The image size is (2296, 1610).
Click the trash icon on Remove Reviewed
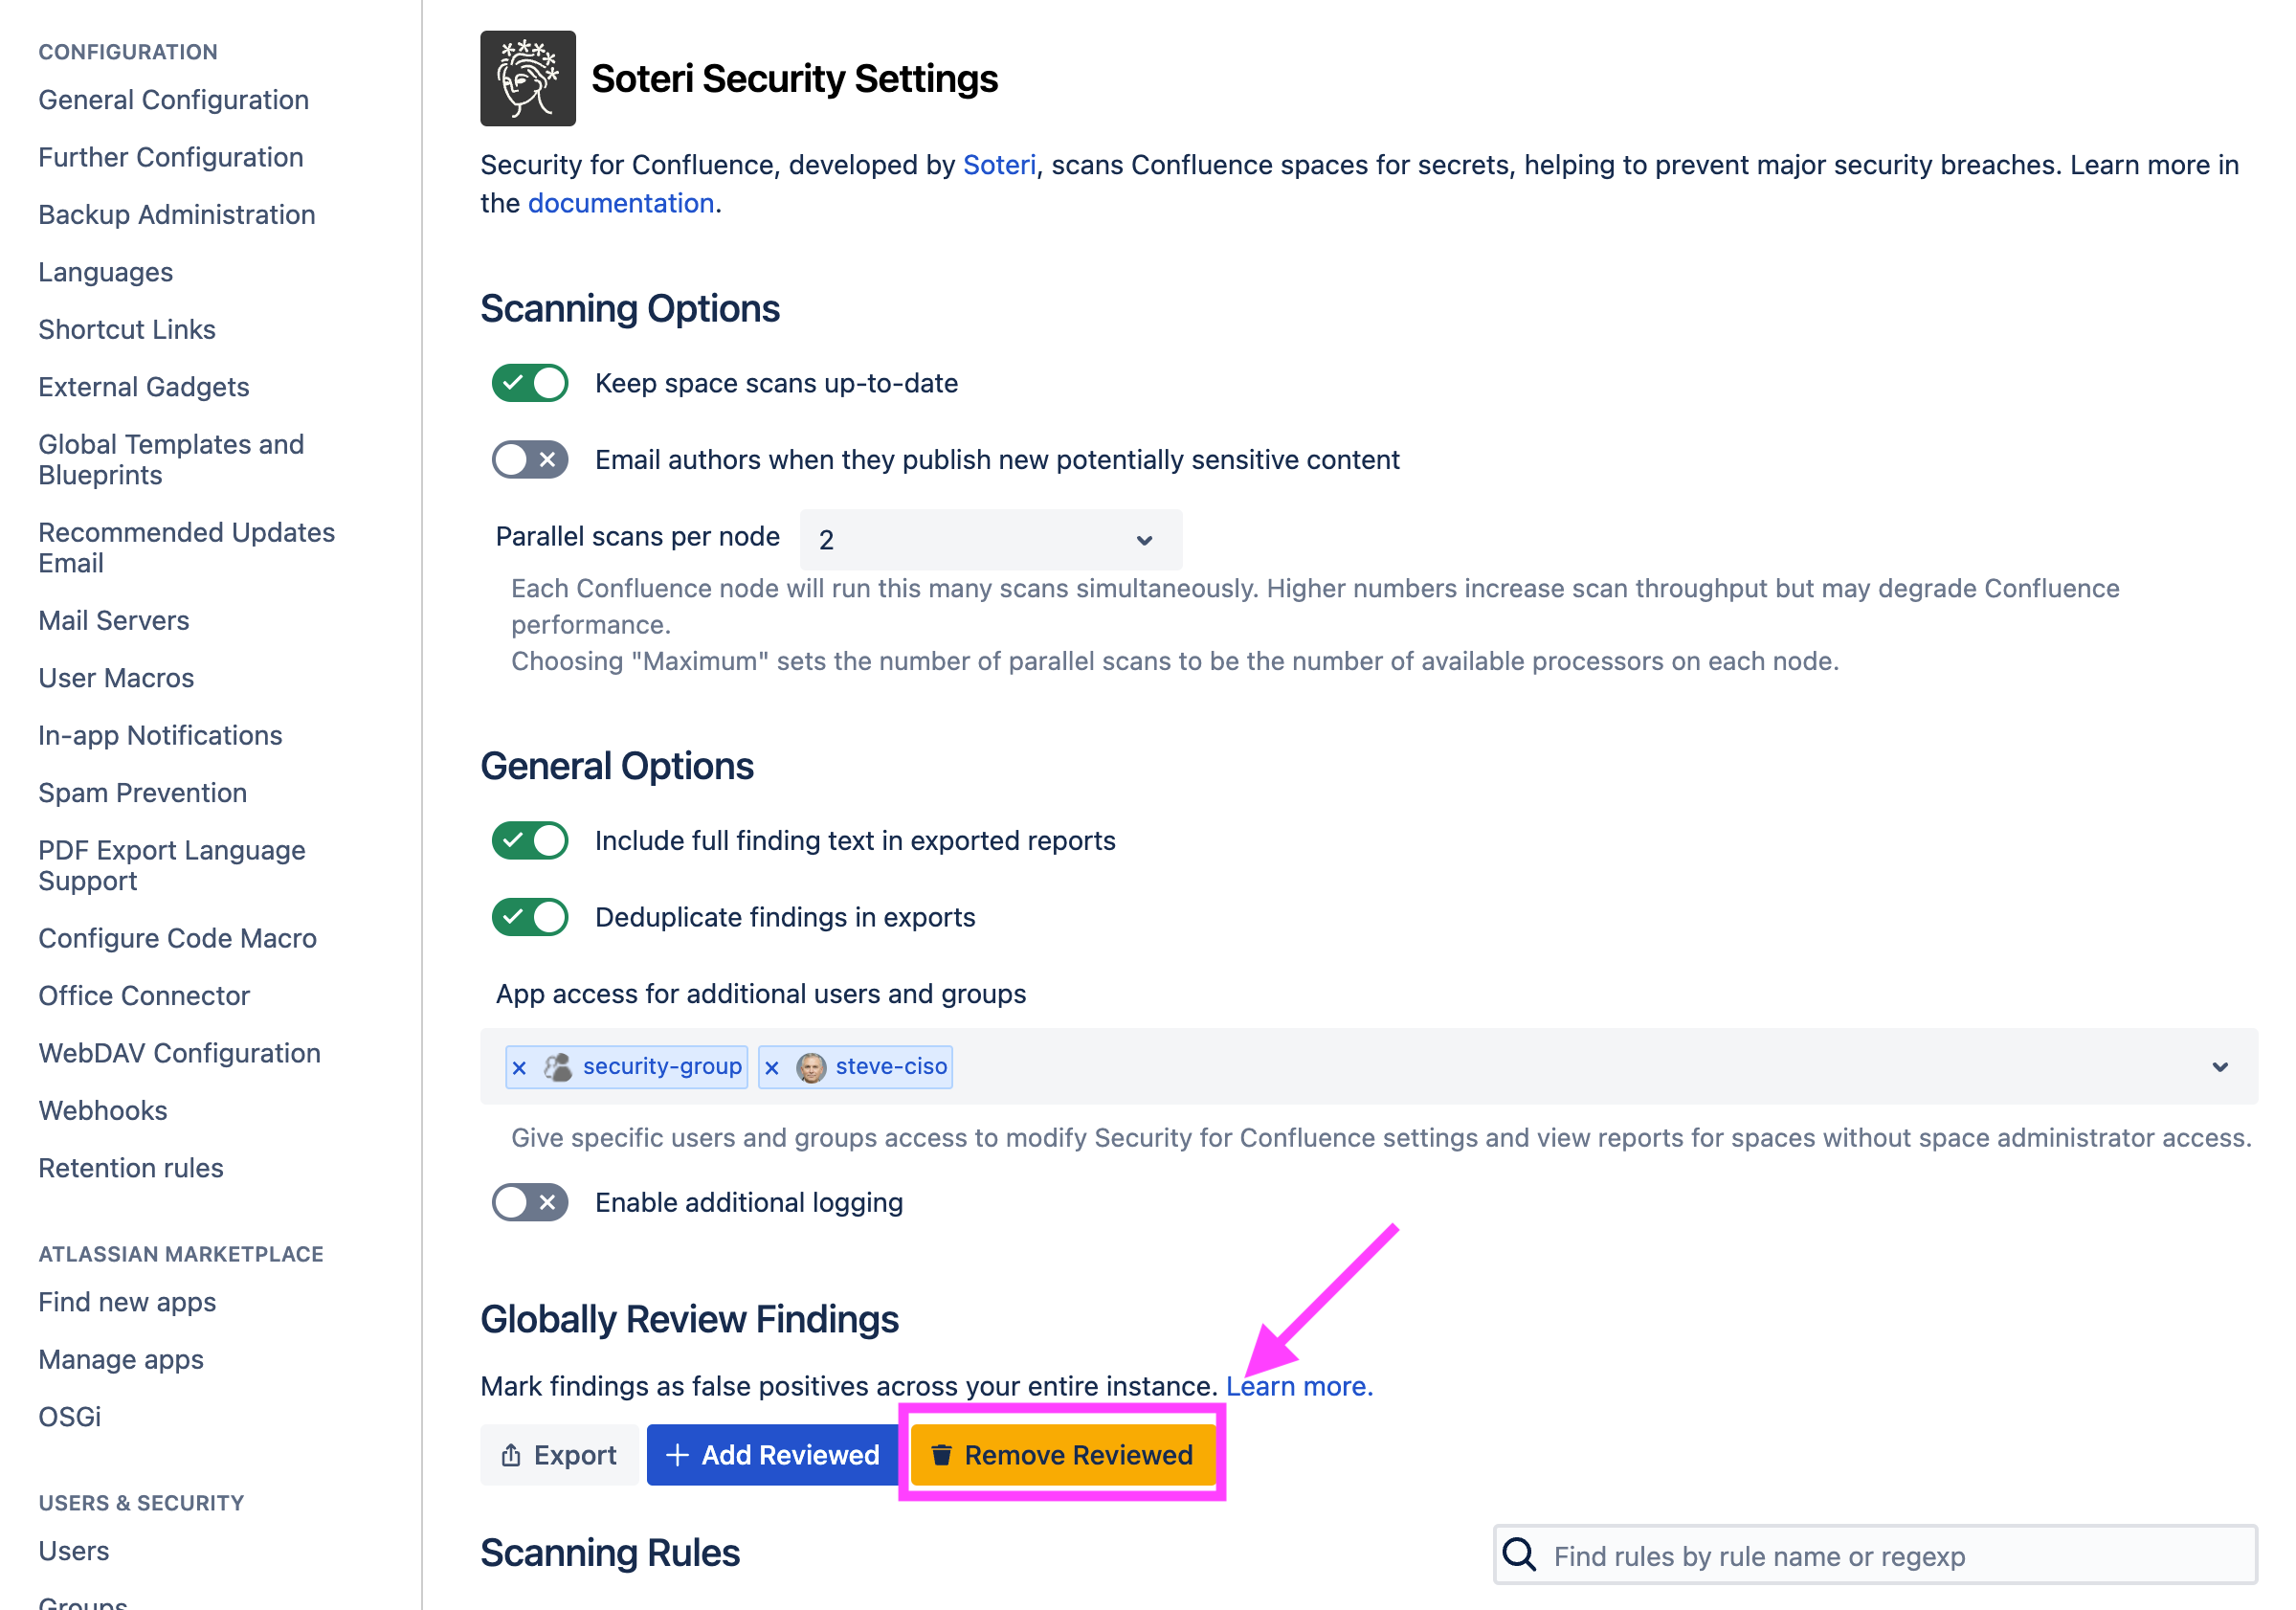(941, 1456)
